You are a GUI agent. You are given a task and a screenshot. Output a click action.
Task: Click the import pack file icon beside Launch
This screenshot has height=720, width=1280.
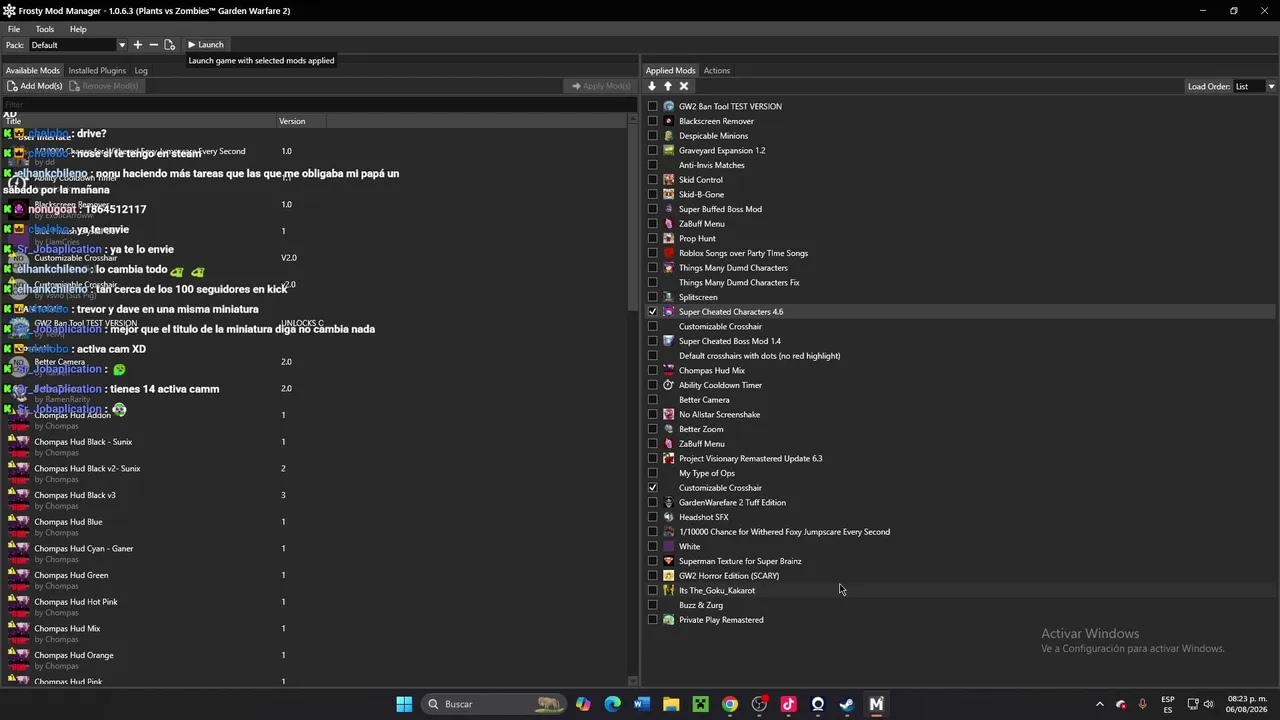tap(169, 45)
